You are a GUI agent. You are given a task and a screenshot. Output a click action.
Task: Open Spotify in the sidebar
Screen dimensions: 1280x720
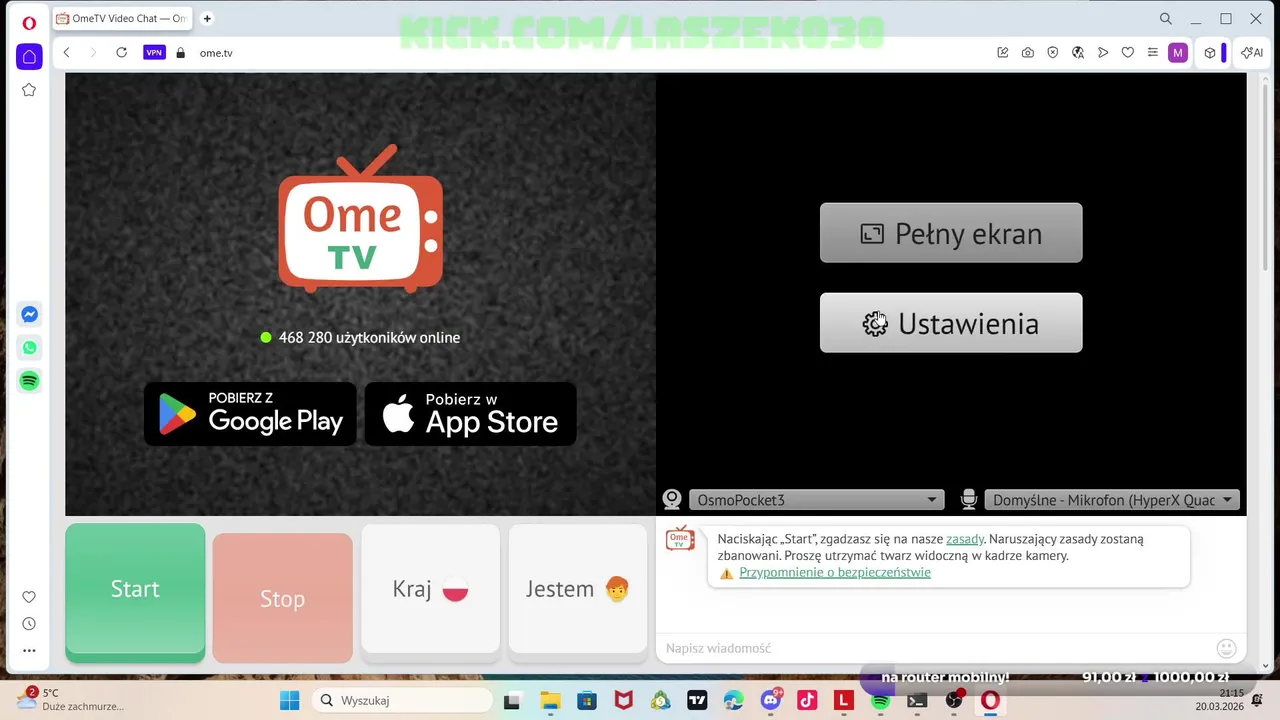30,381
